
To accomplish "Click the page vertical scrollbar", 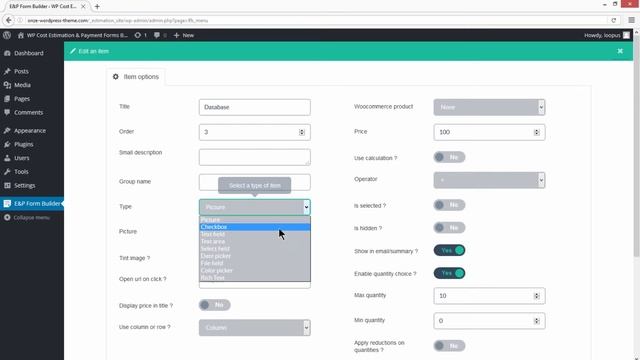I will 636,147.
